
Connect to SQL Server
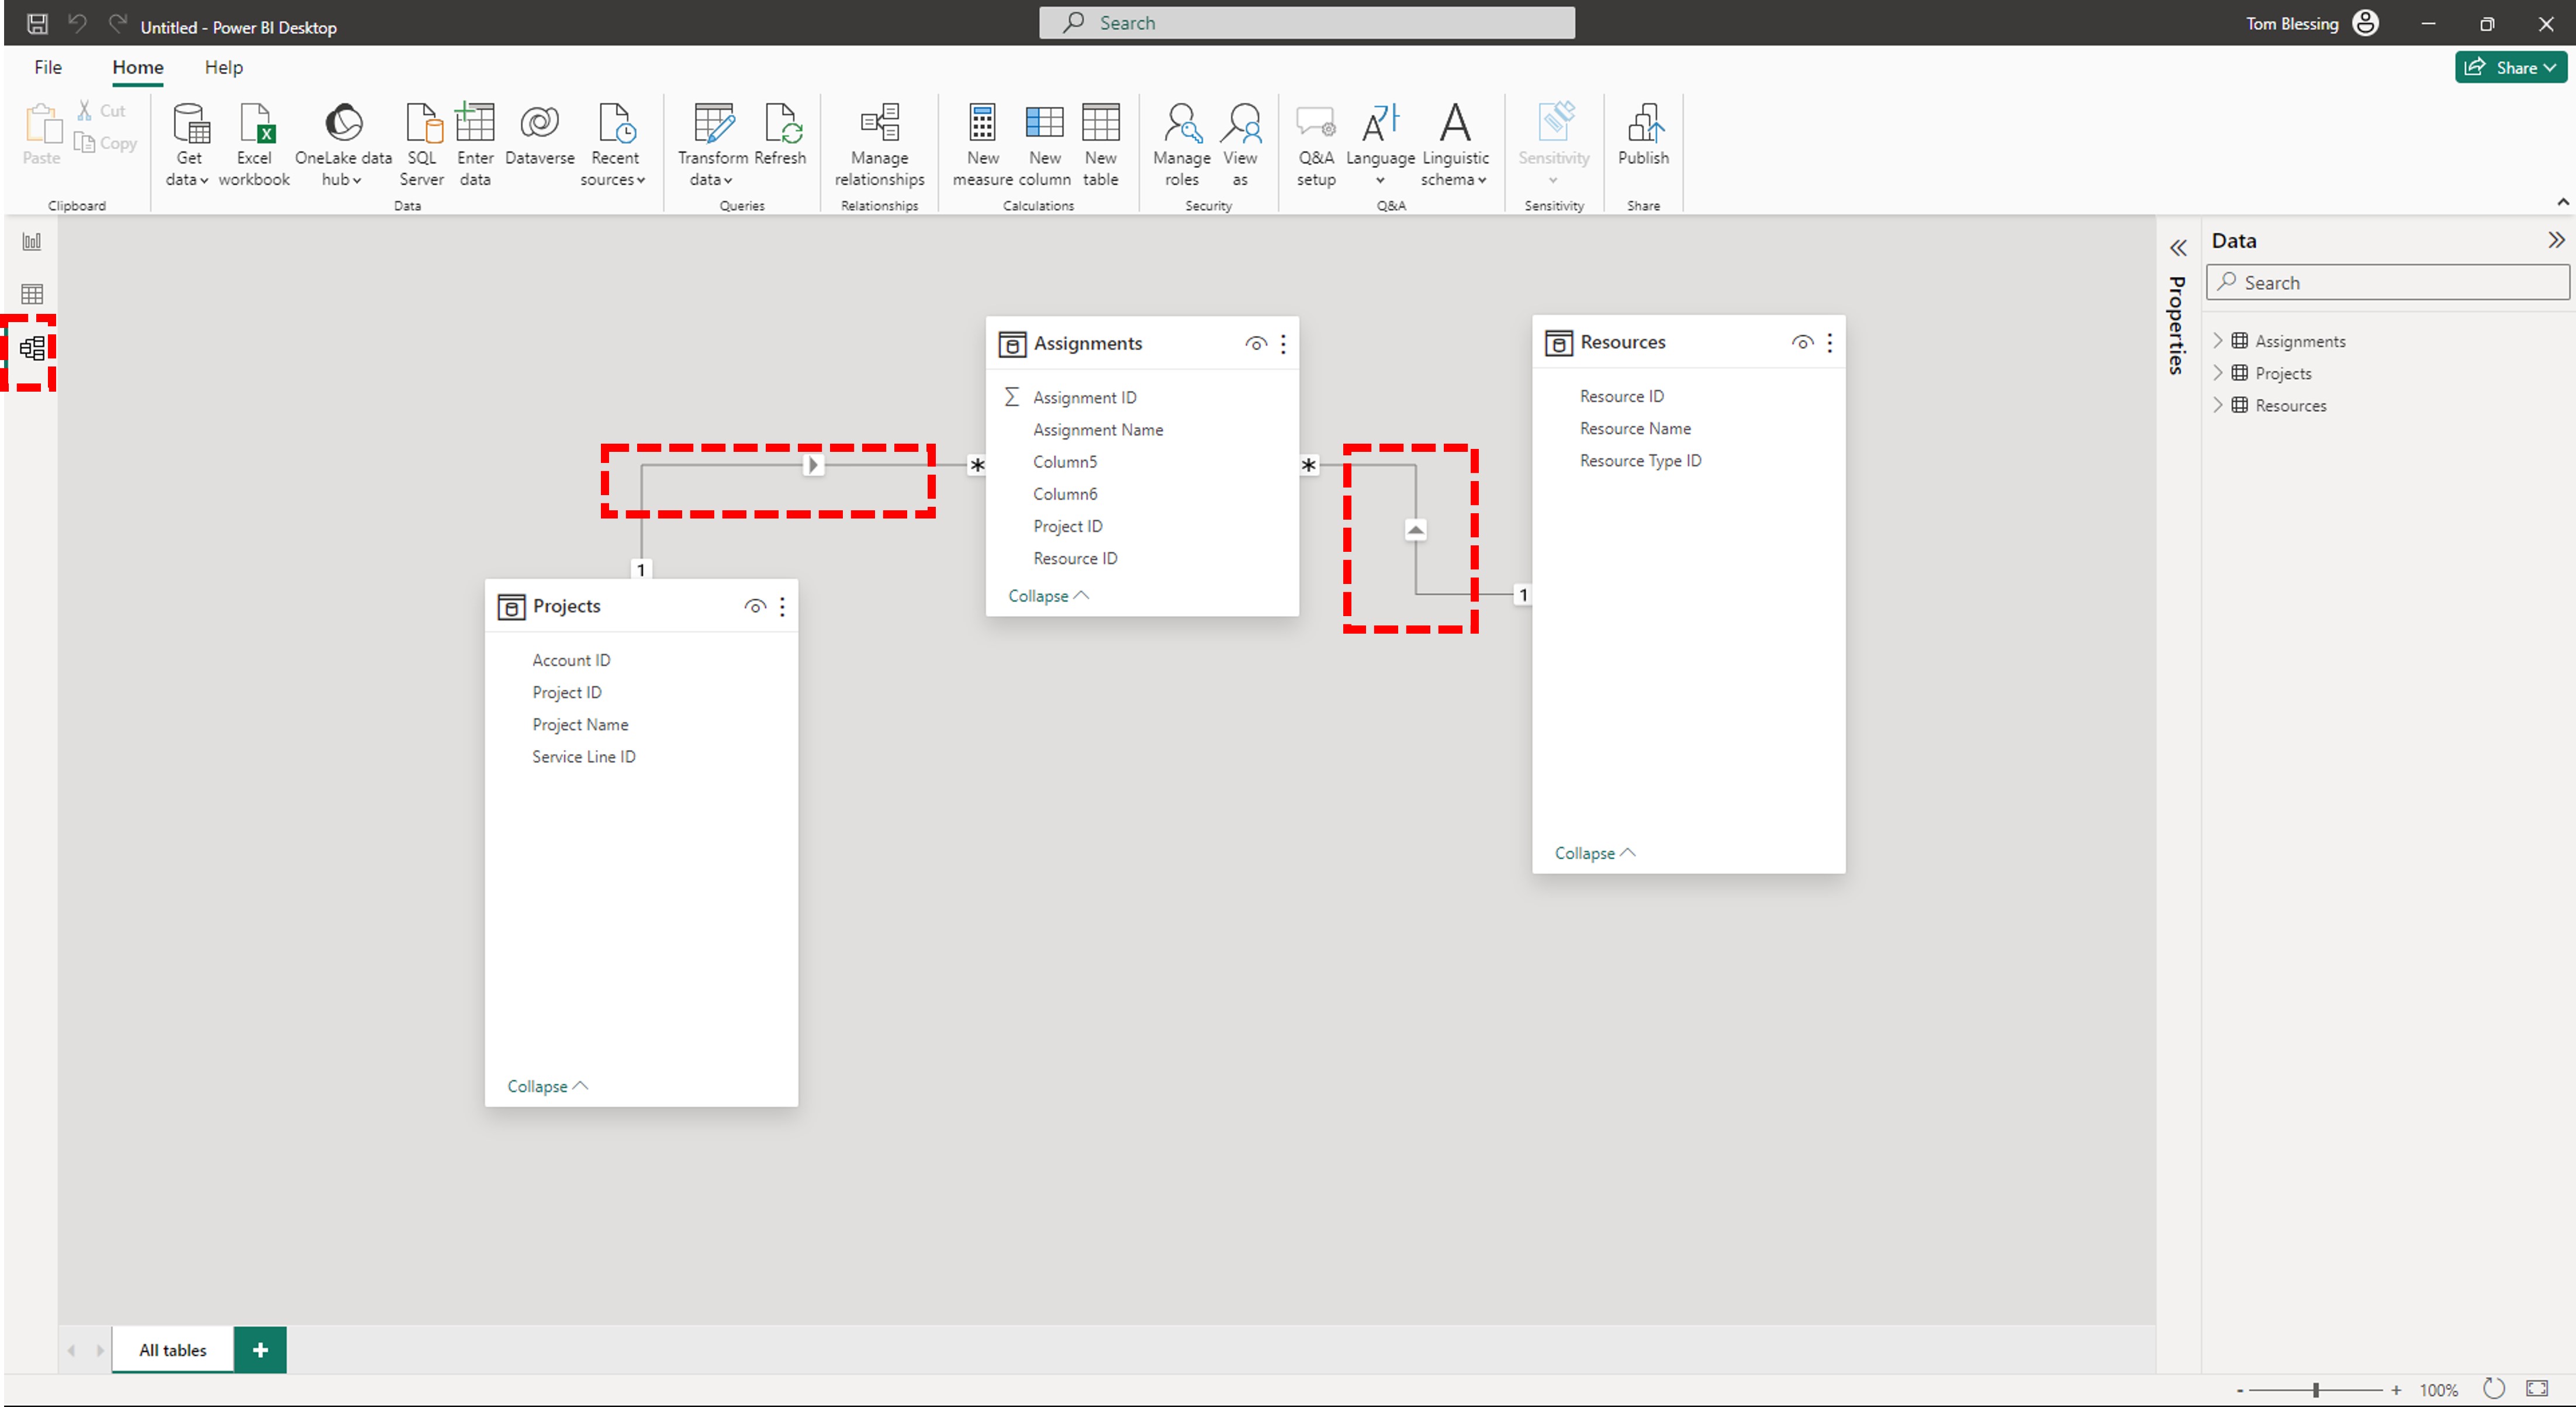(421, 143)
